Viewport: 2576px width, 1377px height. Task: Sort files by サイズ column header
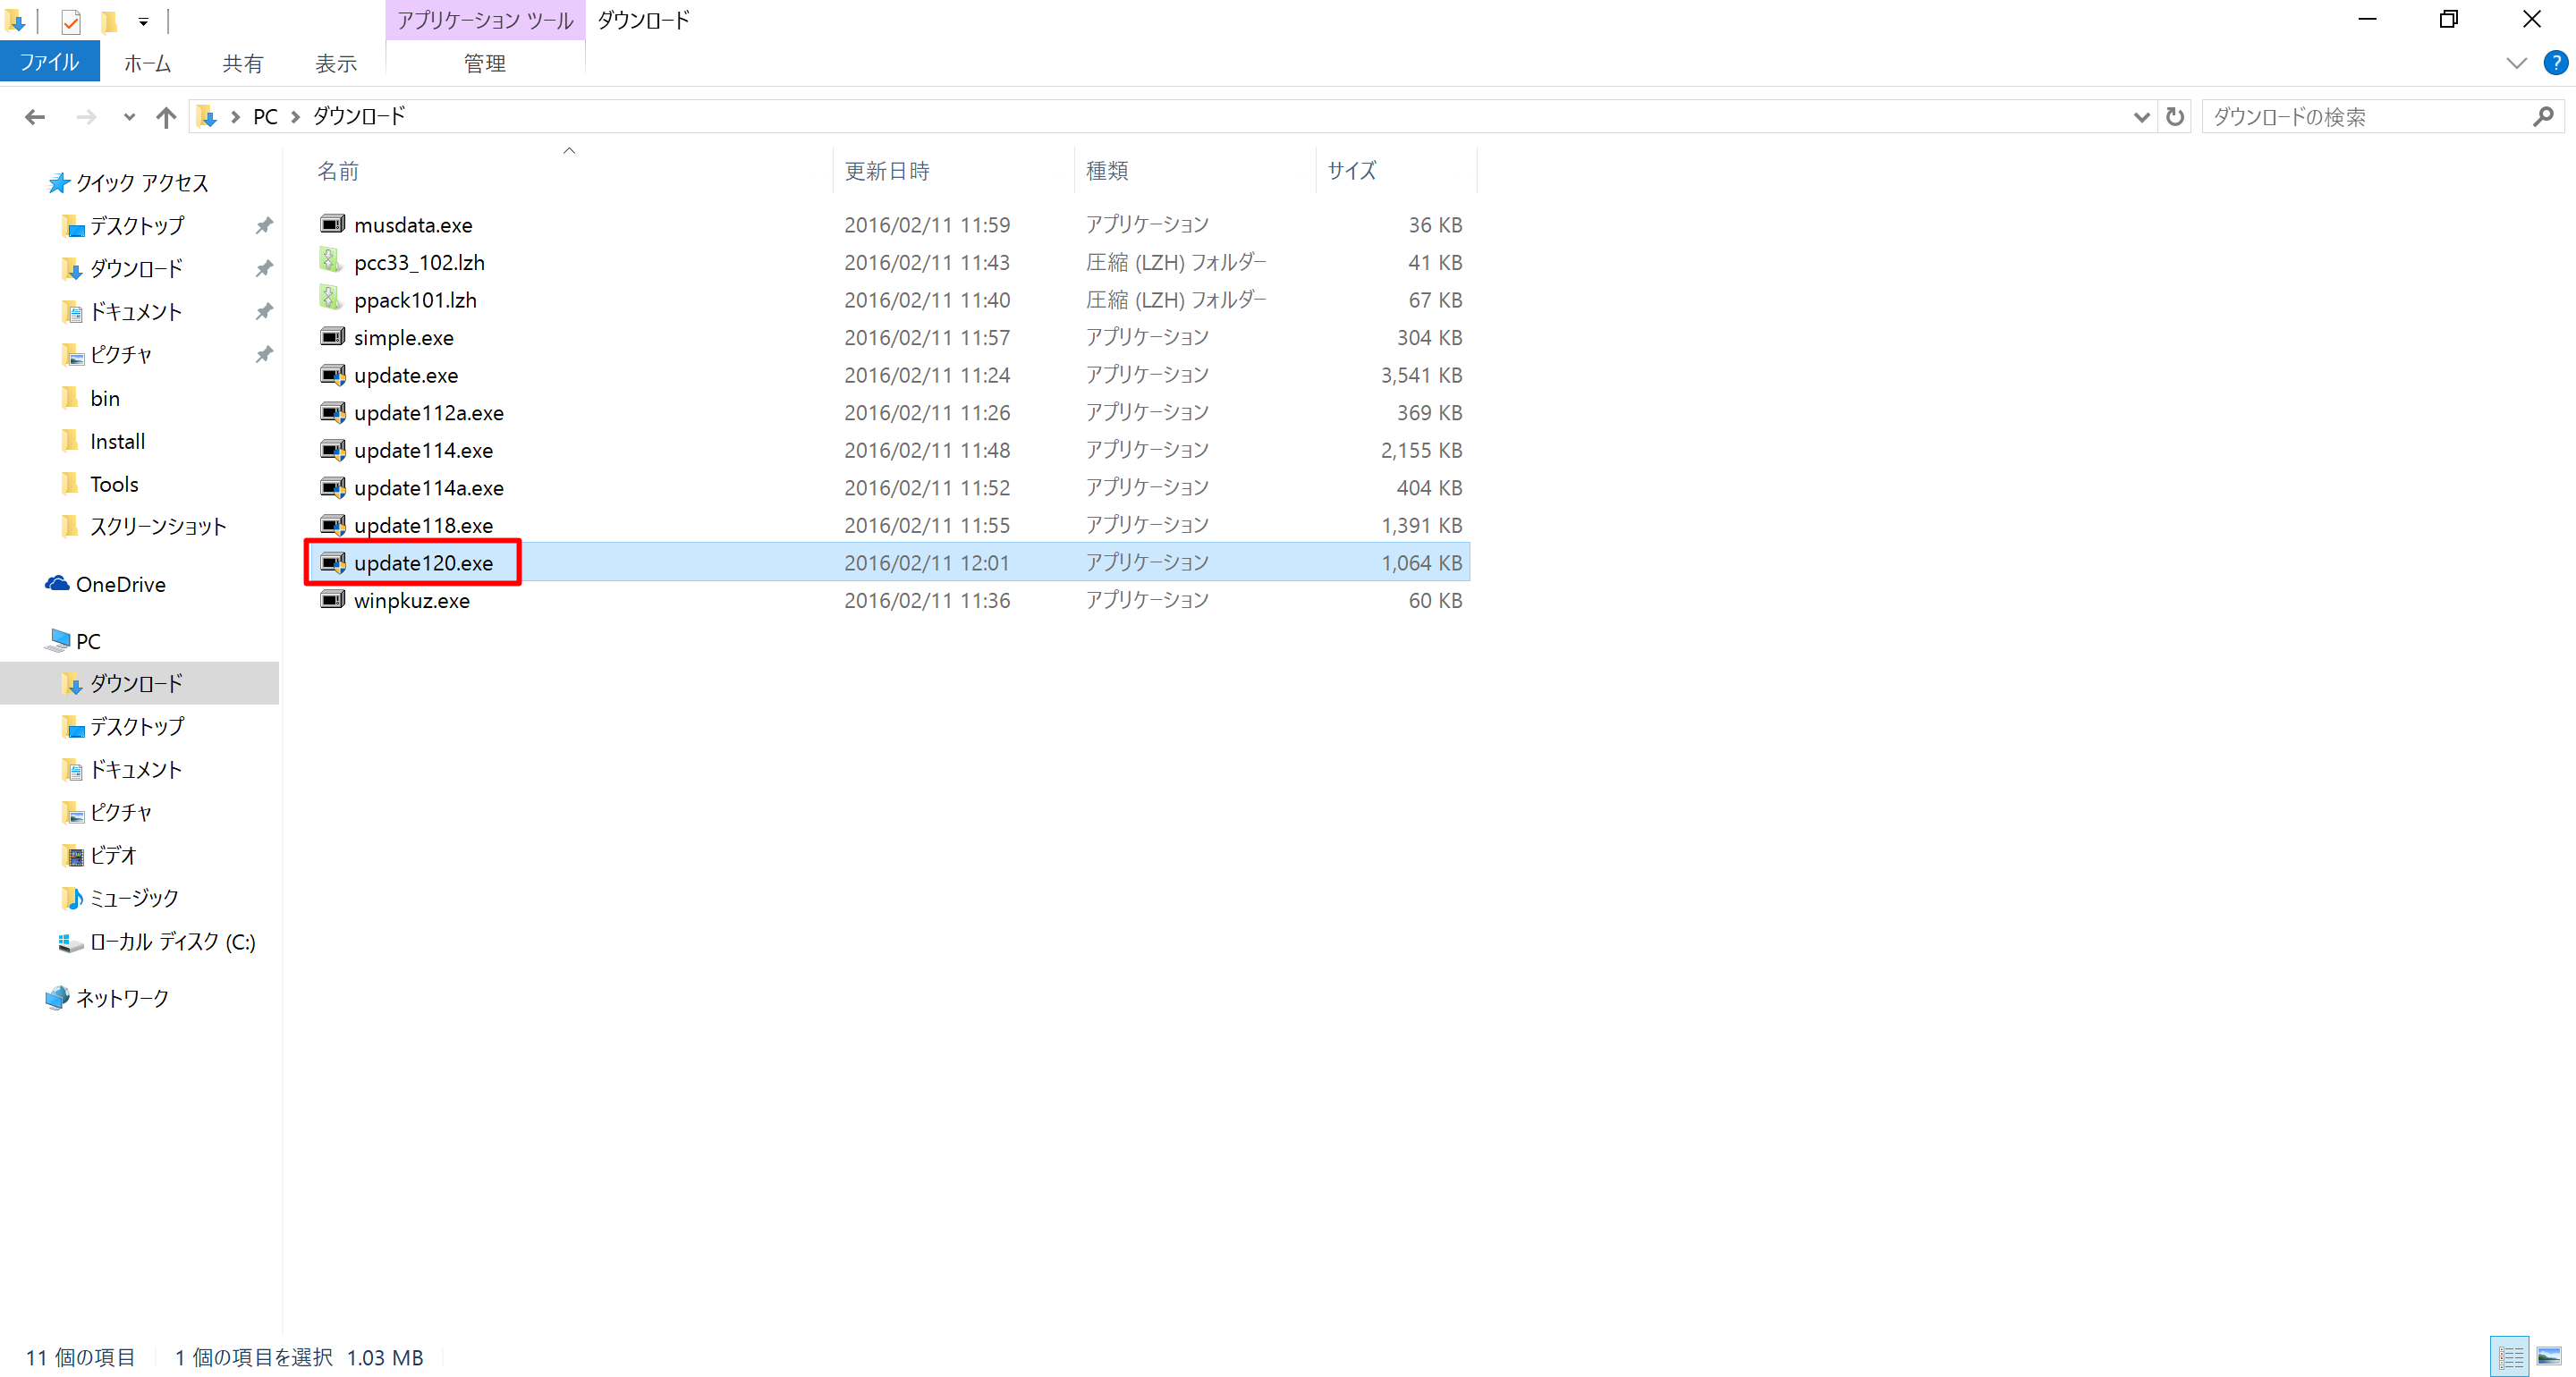(x=1397, y=170)
